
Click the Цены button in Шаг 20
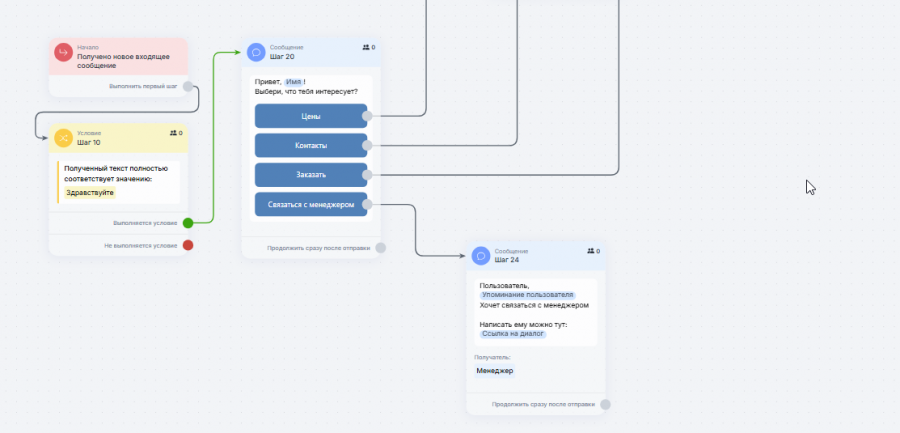point(311,116)
